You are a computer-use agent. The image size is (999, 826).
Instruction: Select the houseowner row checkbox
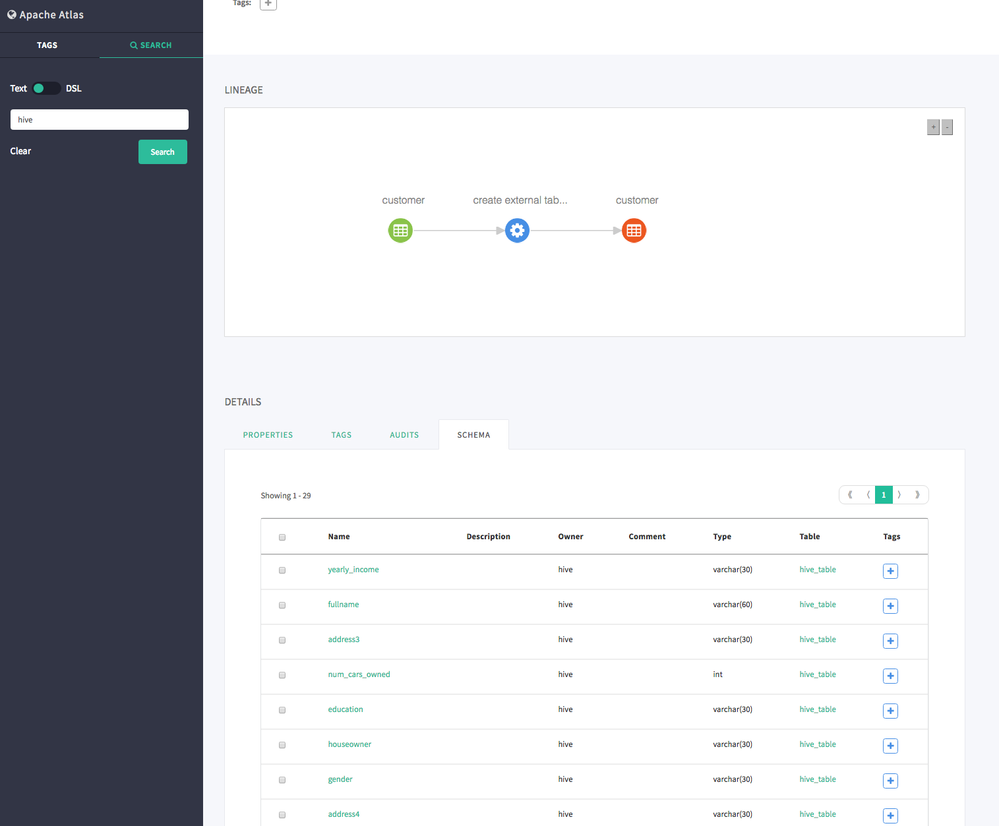pyautogui.click(x=282, y=745)
